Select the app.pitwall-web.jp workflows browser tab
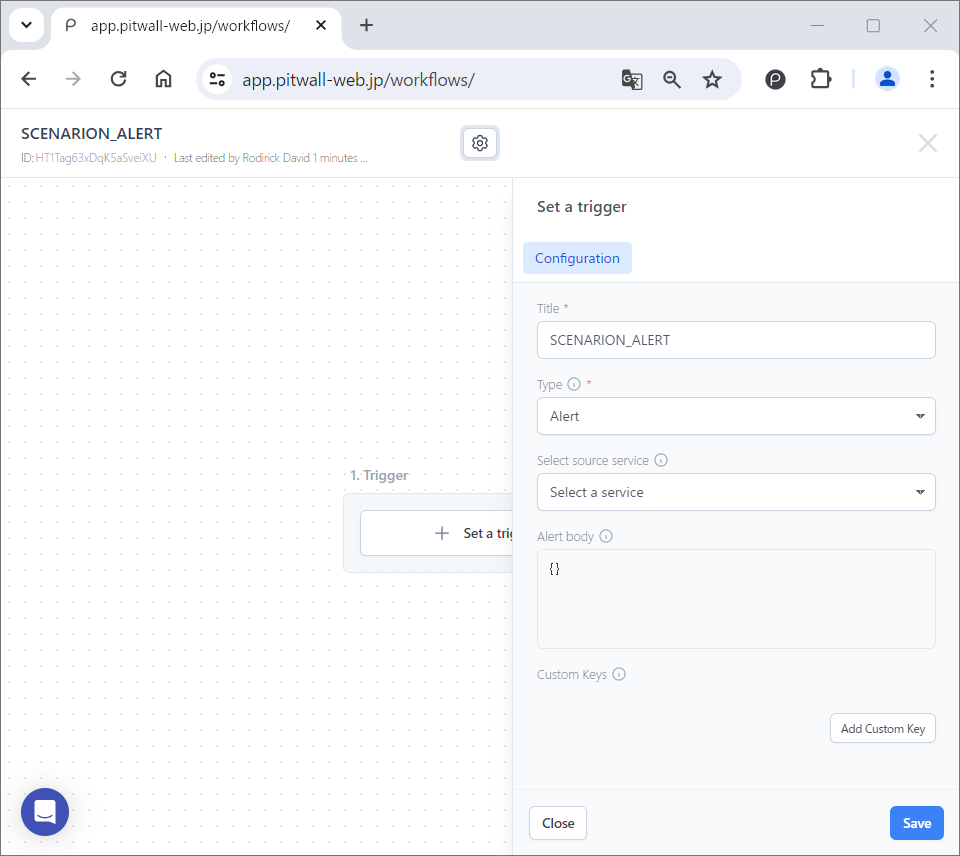This screenshot has height=856, width=960. point(190,26)
